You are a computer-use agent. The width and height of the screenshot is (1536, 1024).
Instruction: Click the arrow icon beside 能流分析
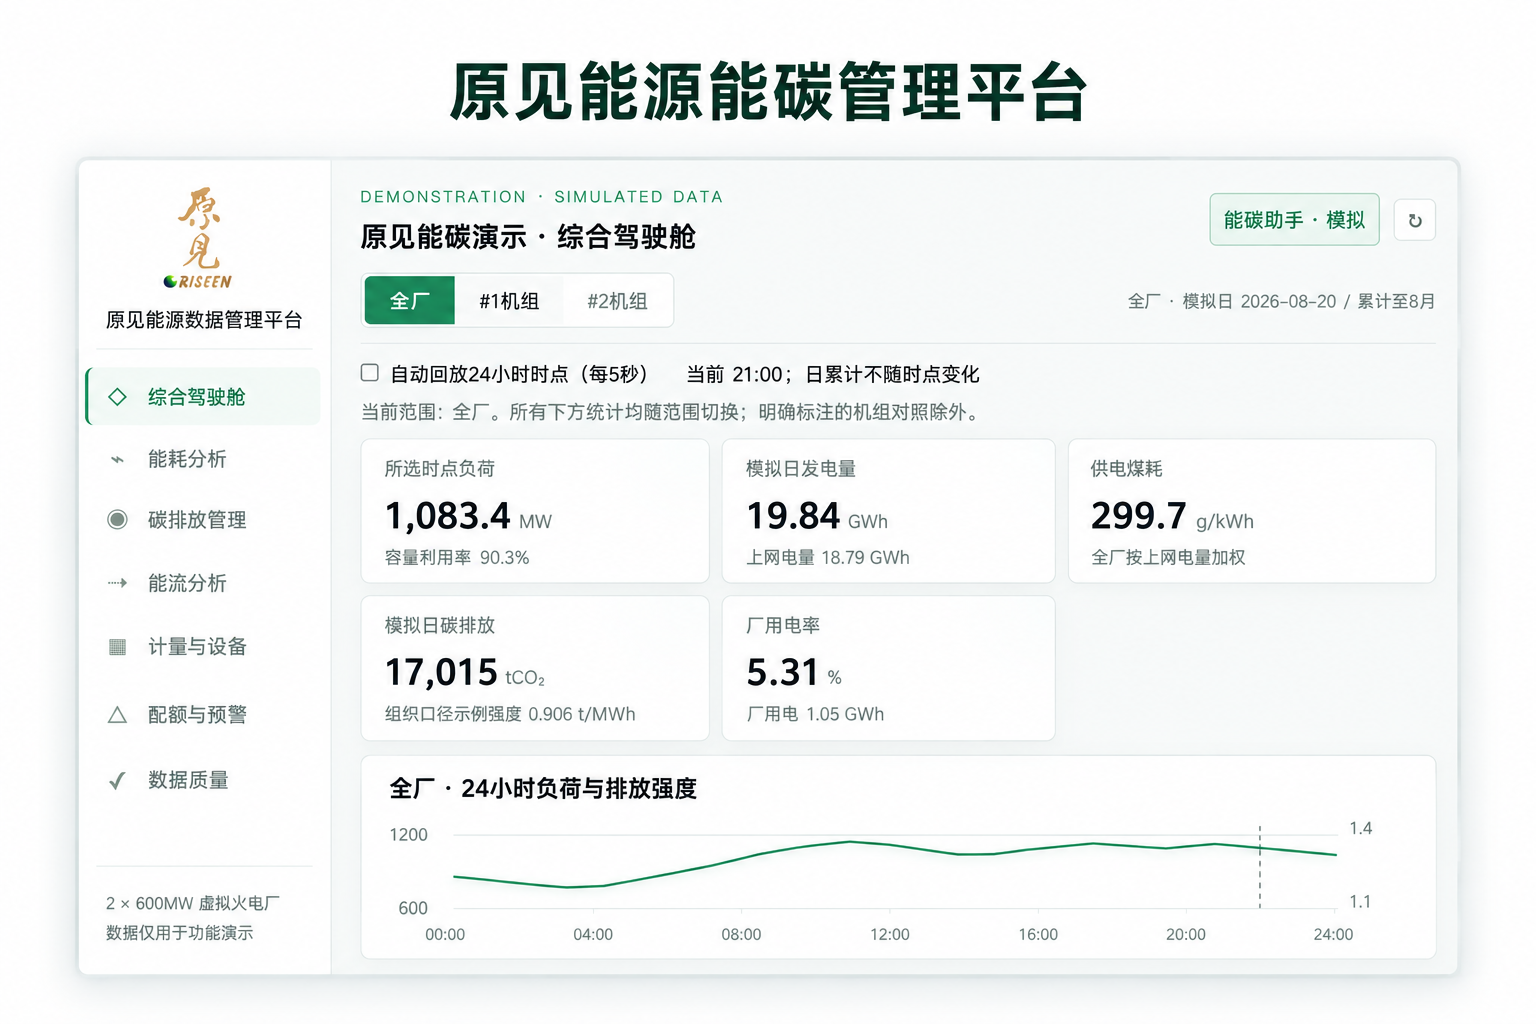tap(117, 582)
